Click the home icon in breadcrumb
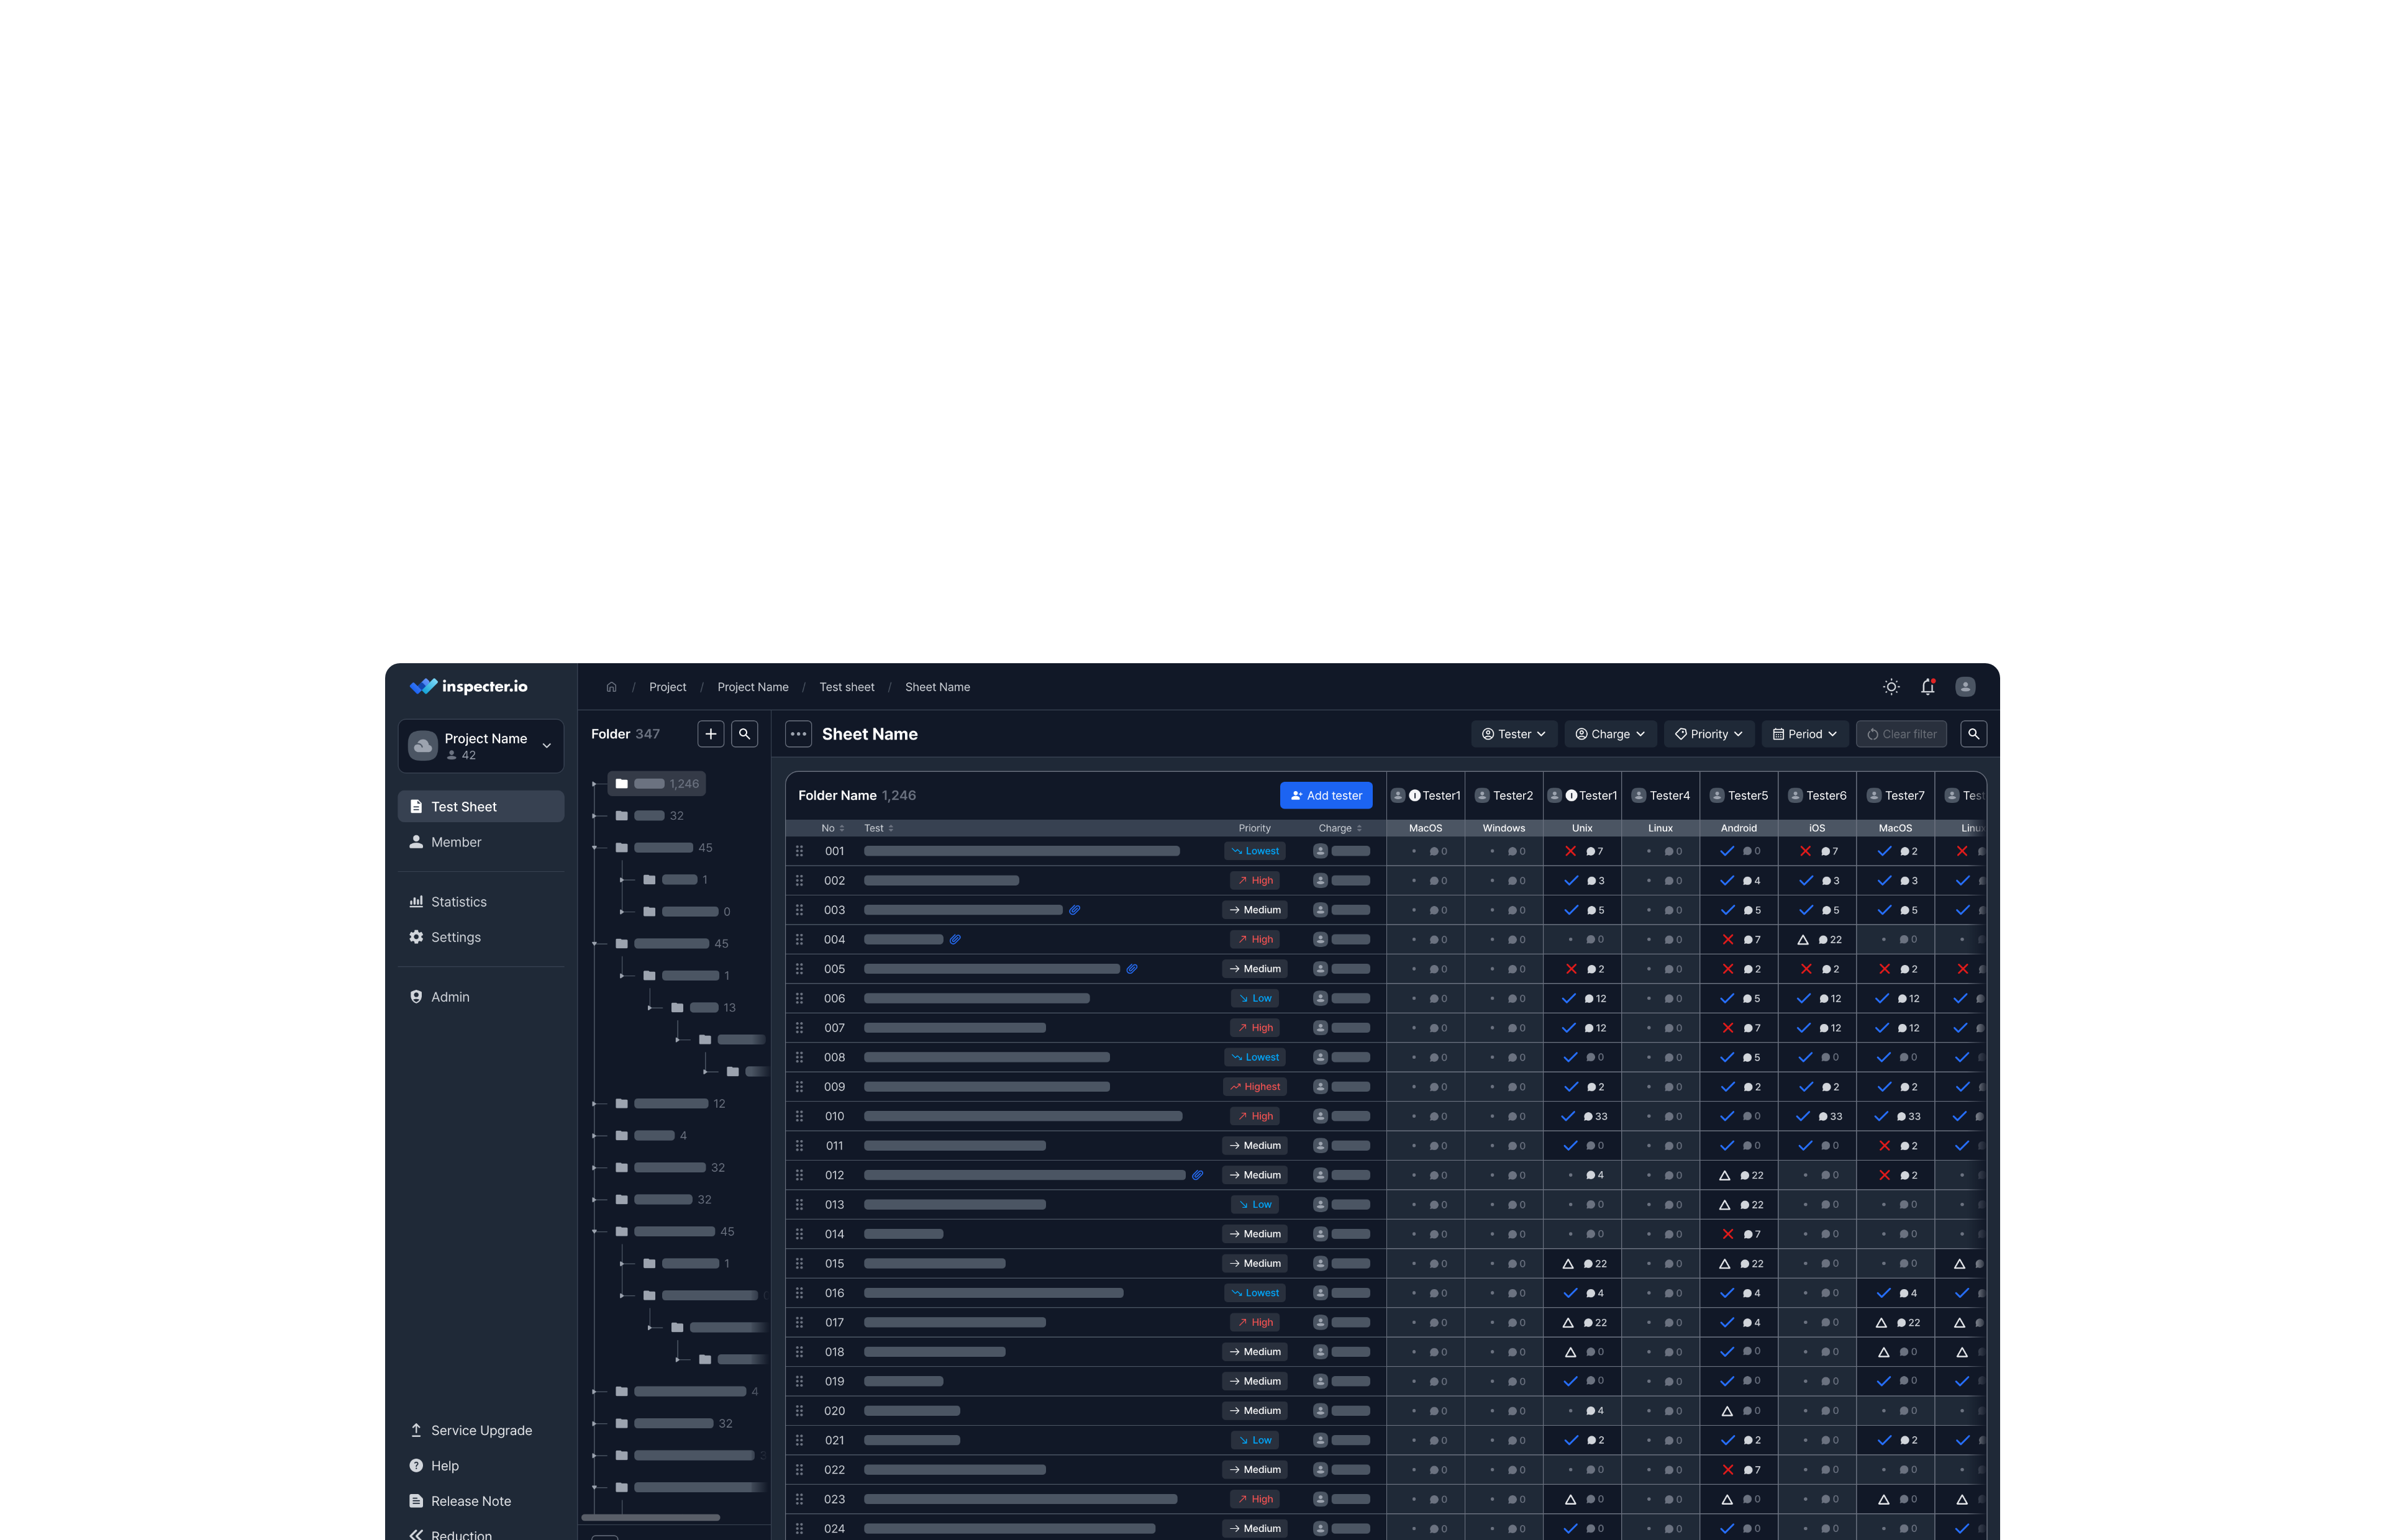Image resolution: width=2384 pixels, height=1540 pixels. coord(611,687)
